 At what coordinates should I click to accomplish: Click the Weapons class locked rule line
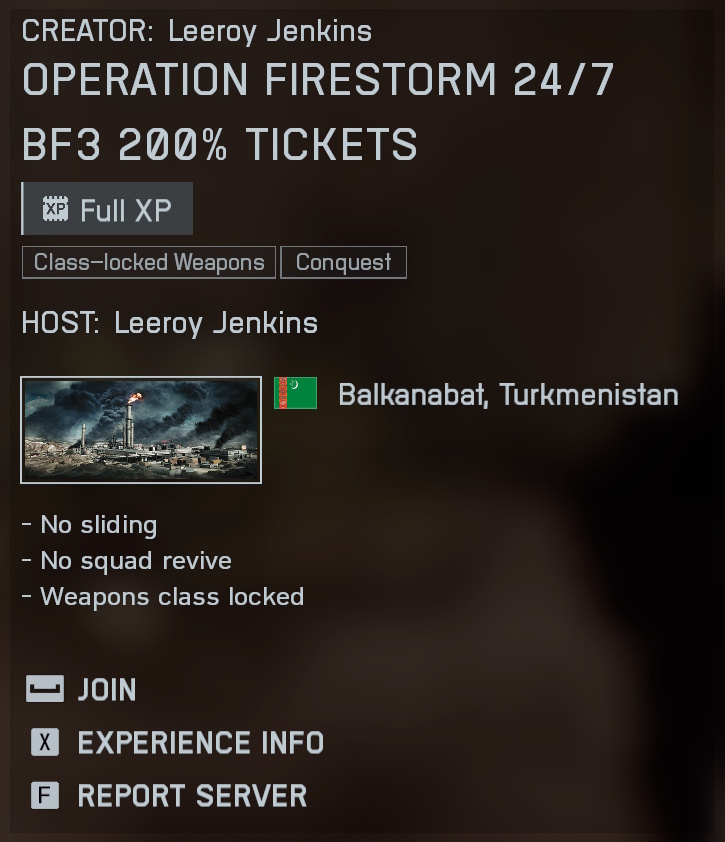(x=163, y=597)
